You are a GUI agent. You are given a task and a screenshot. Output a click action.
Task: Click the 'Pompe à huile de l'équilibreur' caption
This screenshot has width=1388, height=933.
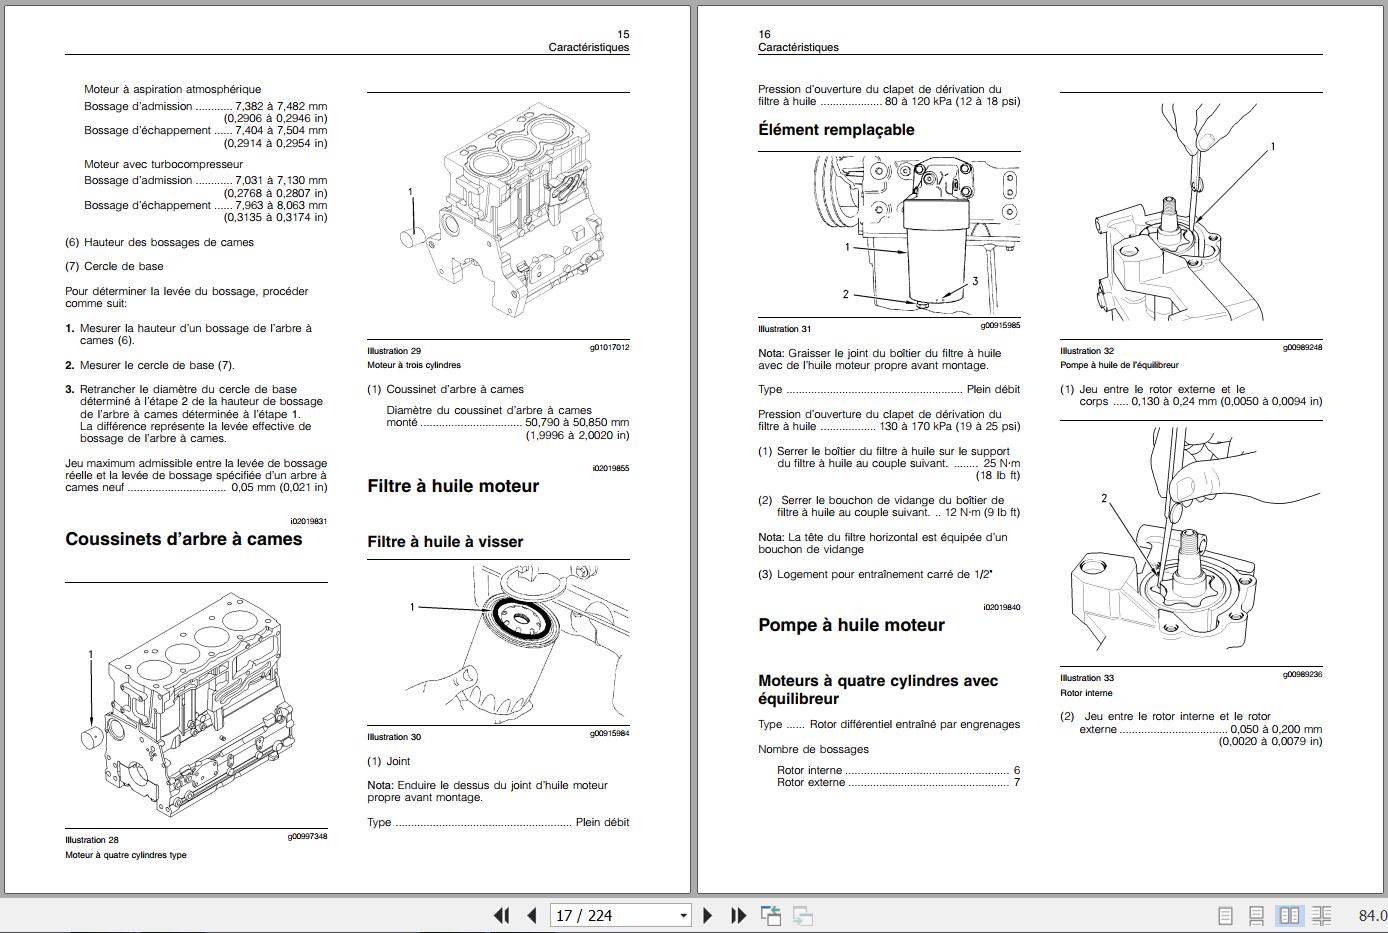point(1120,365)
